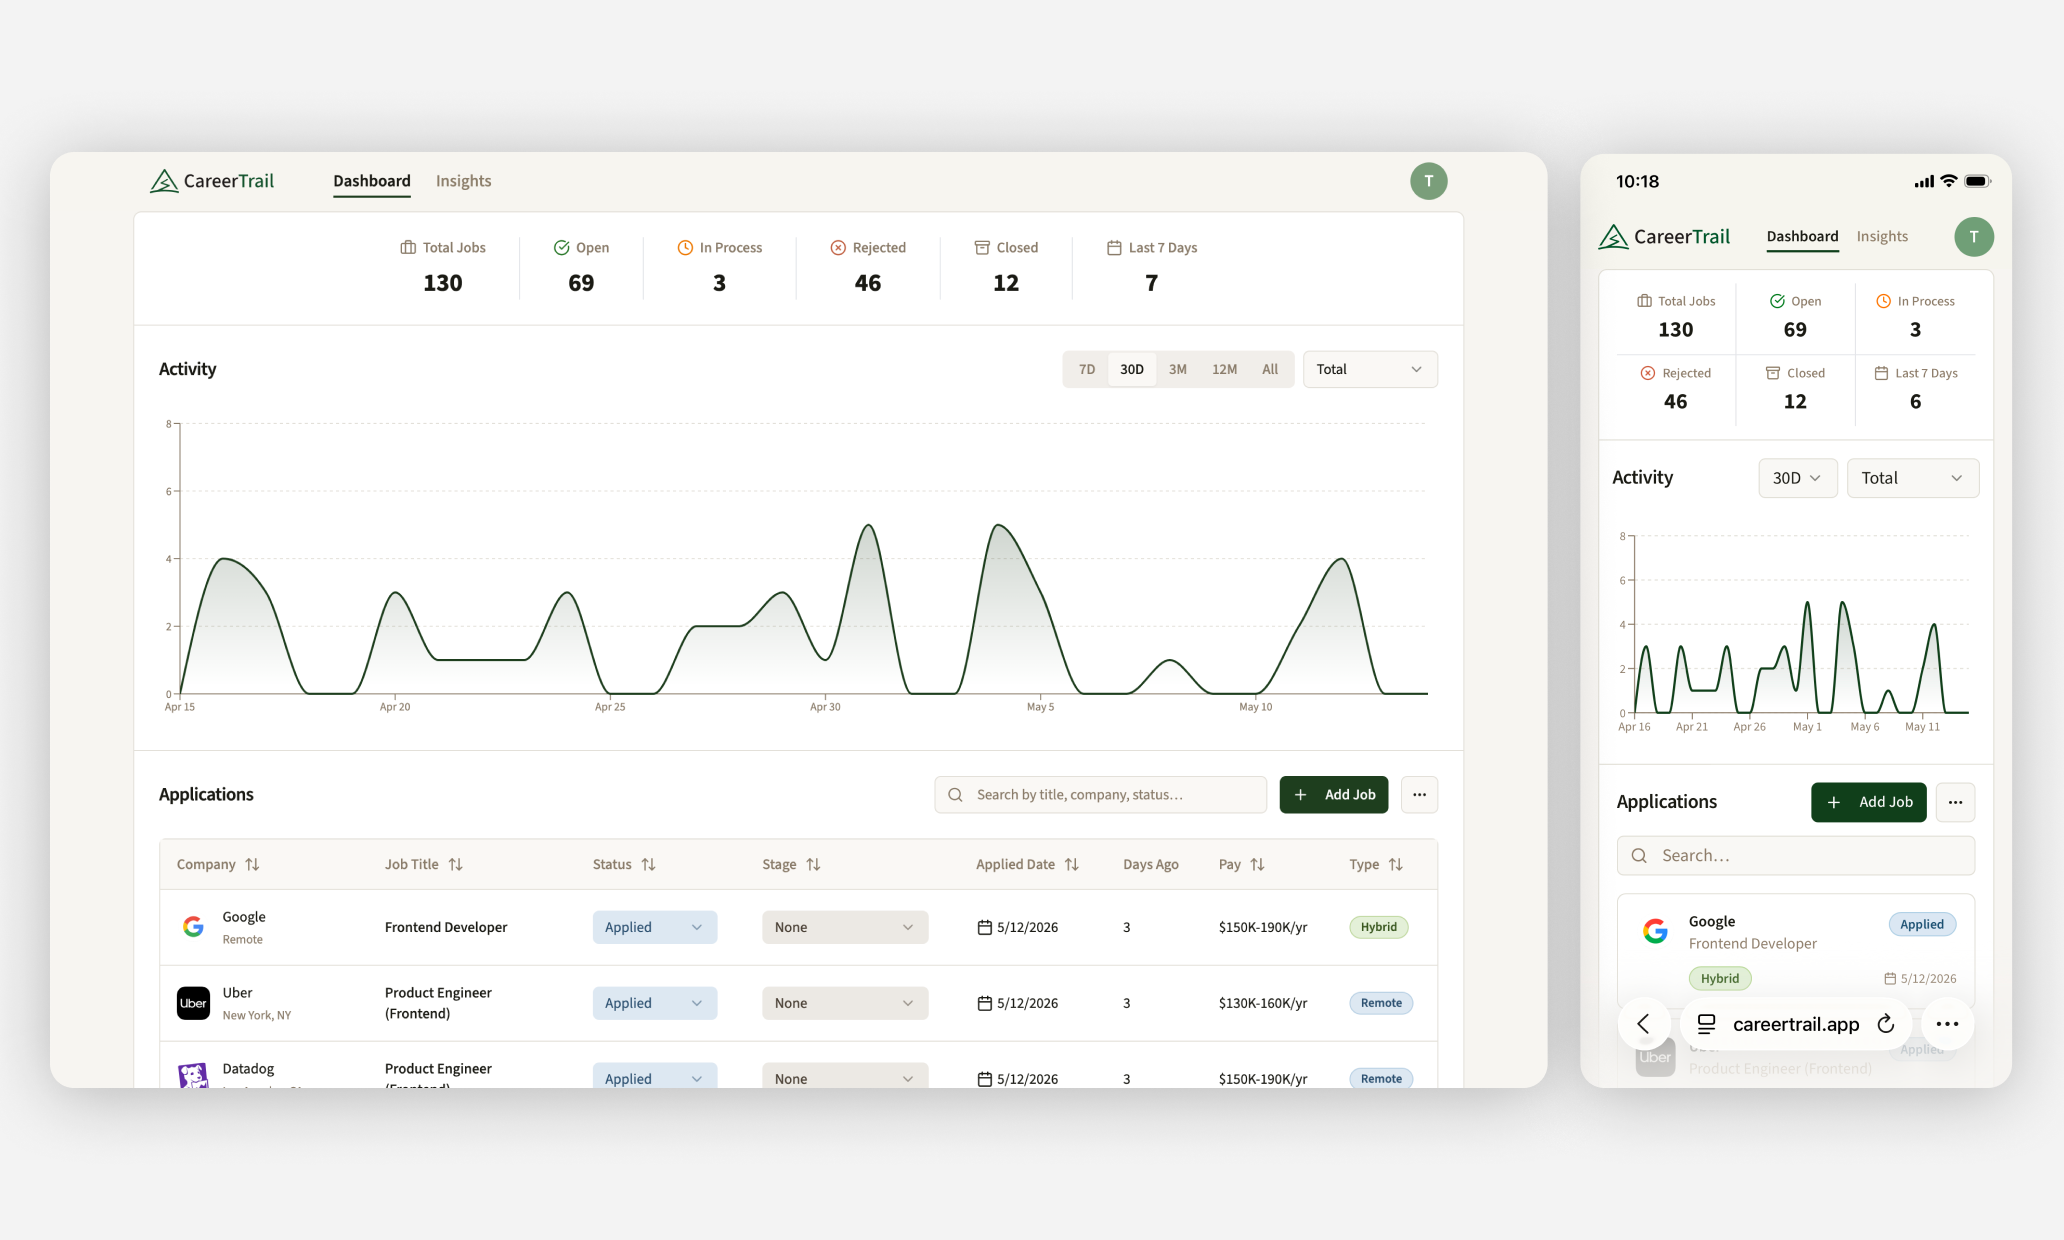Open desktop Applications more options button
This screenshot has height=1240, width=2064.
(x=1419, y=795)
